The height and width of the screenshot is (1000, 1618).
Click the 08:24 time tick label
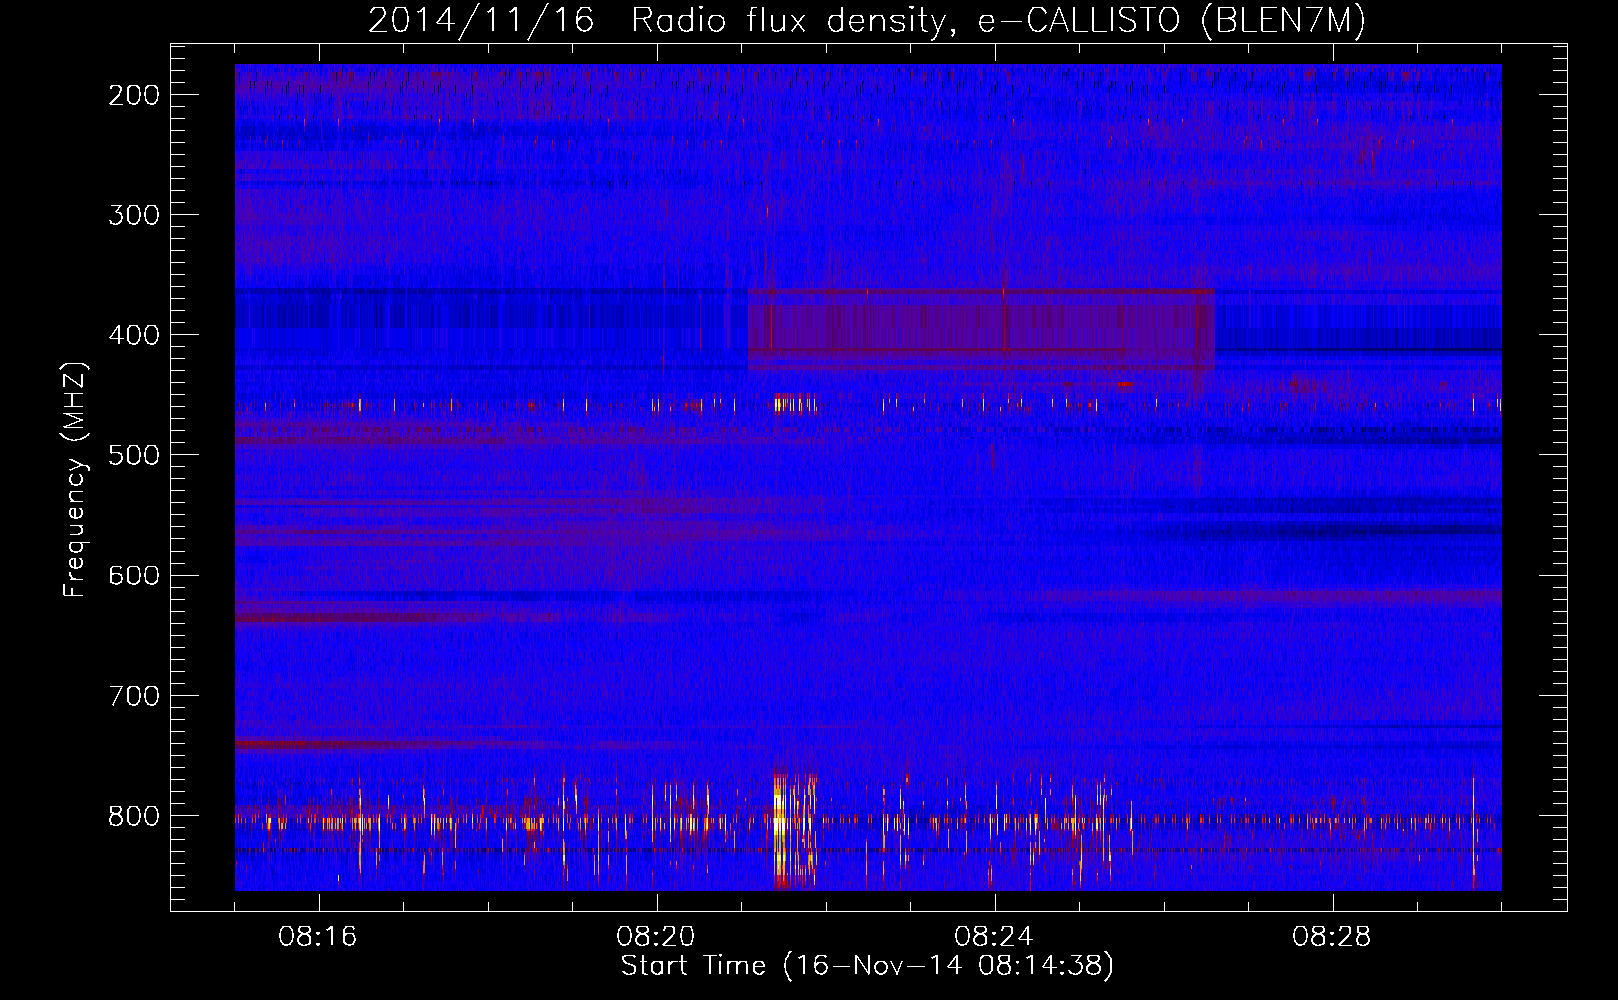pos(994,937)
